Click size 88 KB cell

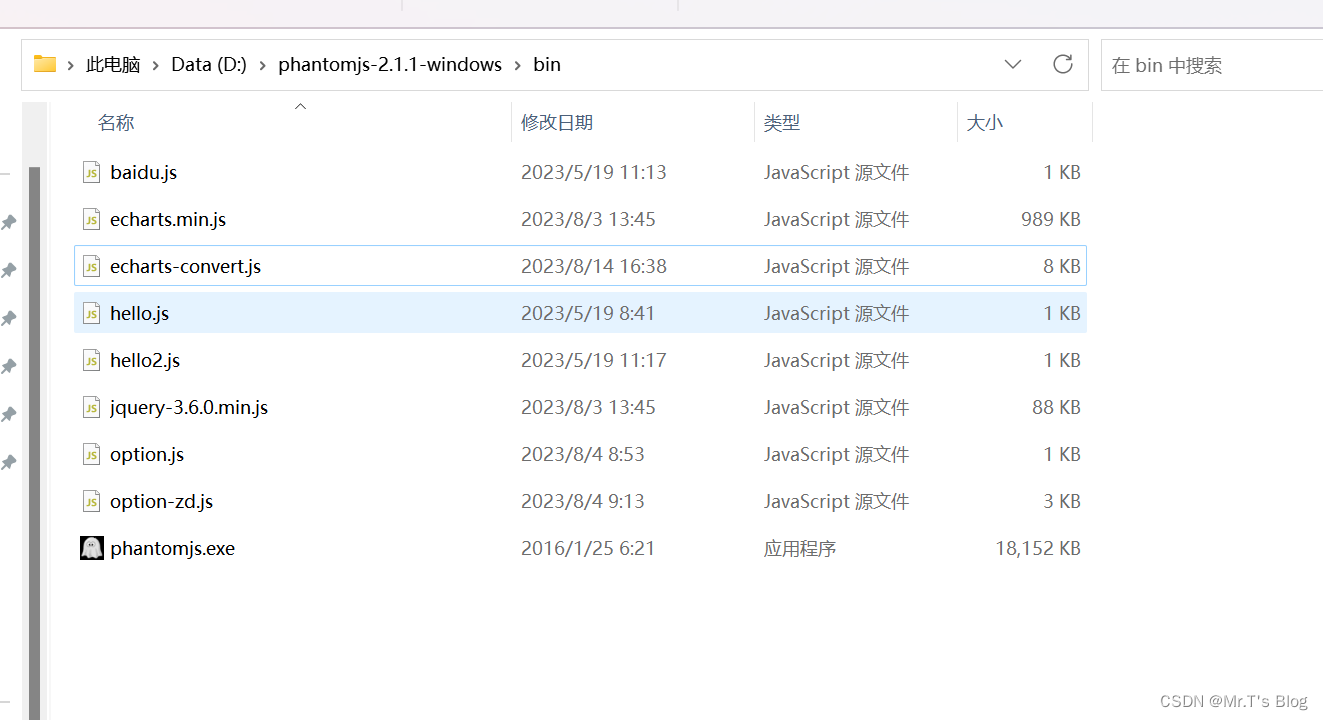(x=1057, y=407)
